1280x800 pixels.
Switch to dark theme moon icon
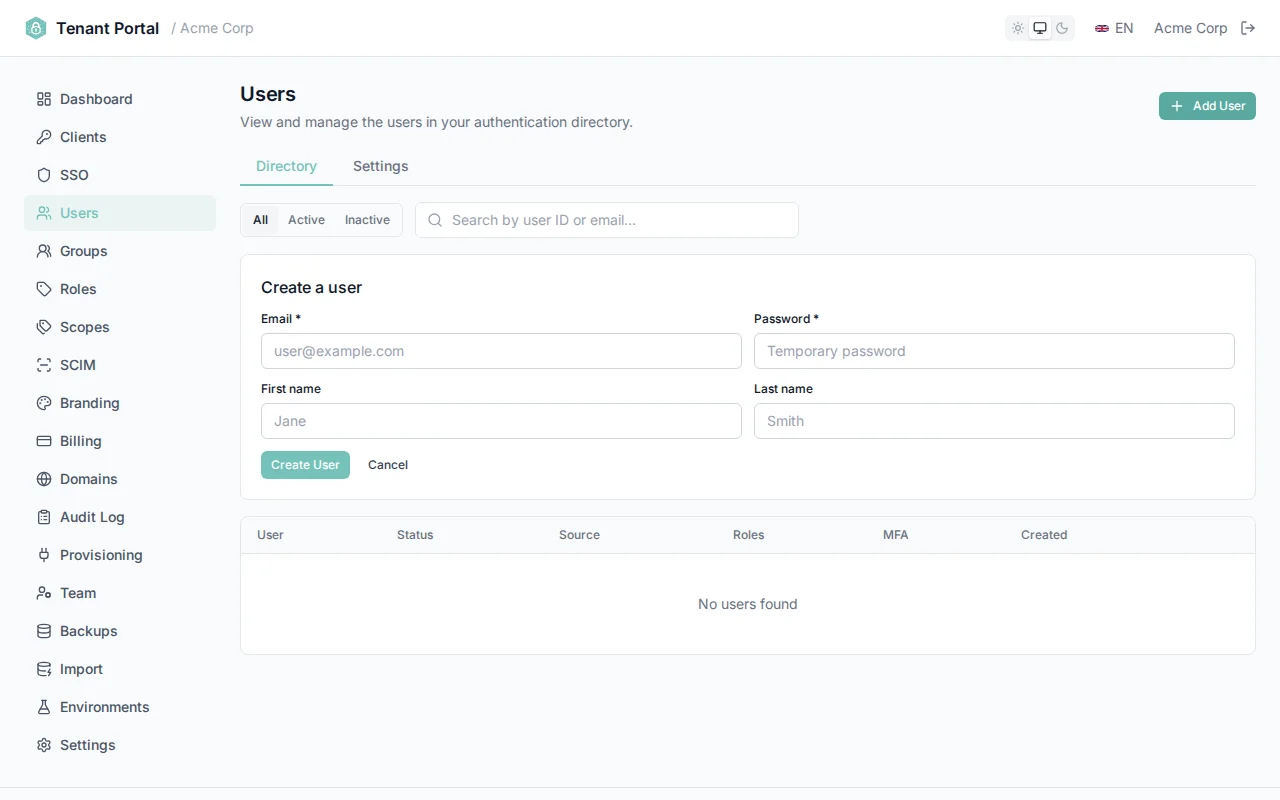coord(1062,28)
